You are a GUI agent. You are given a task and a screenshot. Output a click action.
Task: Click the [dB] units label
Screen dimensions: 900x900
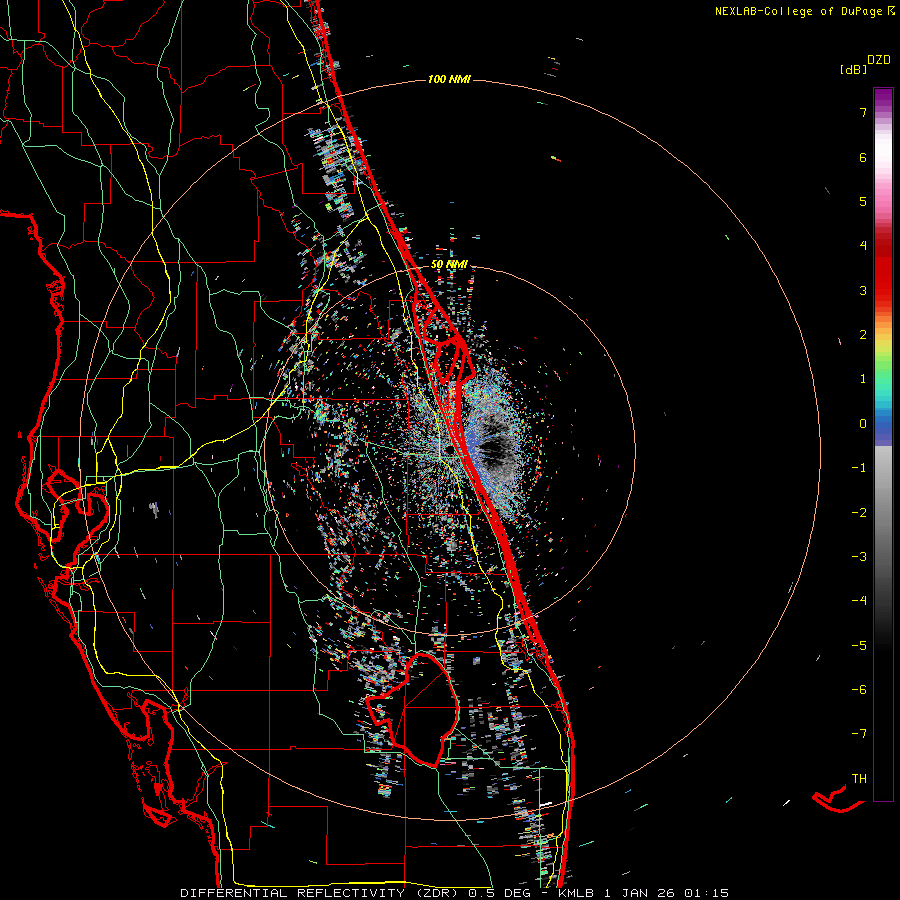[853, 70]
